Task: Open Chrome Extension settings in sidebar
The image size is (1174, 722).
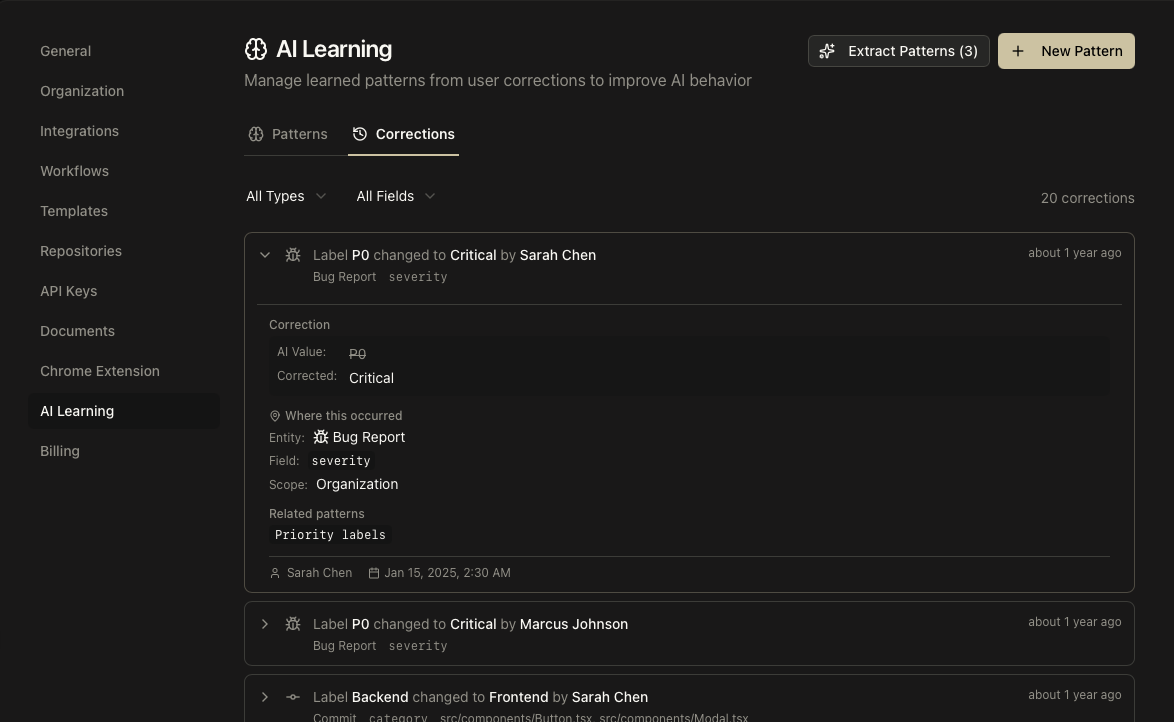Action: point(100,371)
